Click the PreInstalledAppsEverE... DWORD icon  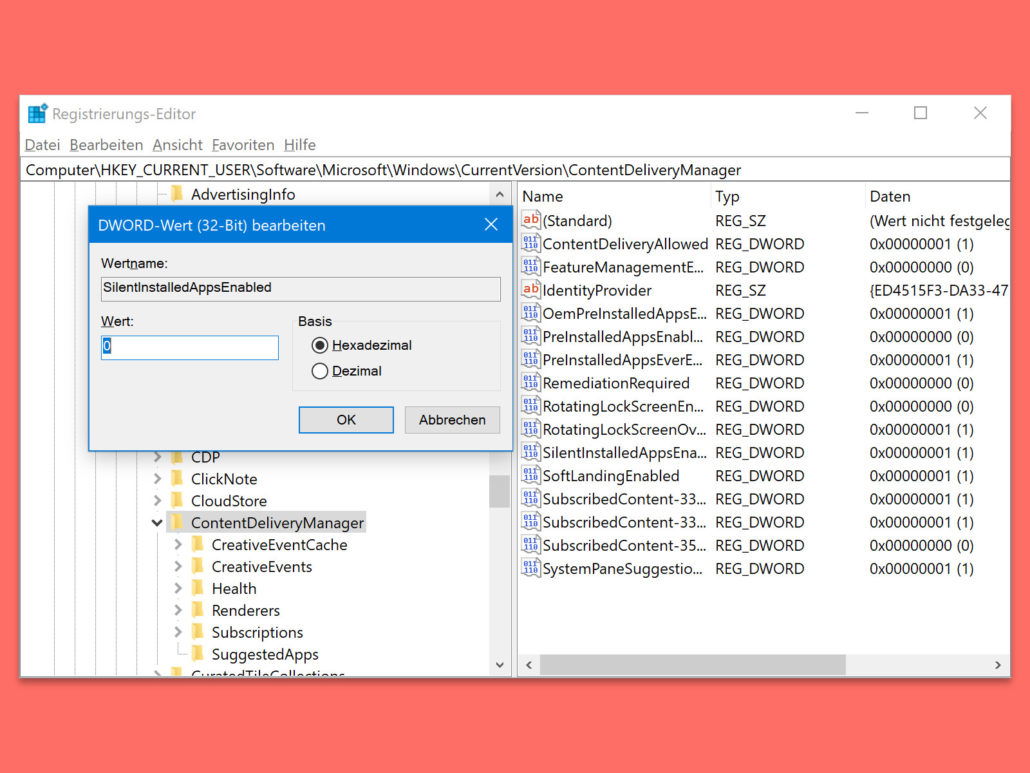click(531, 359)
